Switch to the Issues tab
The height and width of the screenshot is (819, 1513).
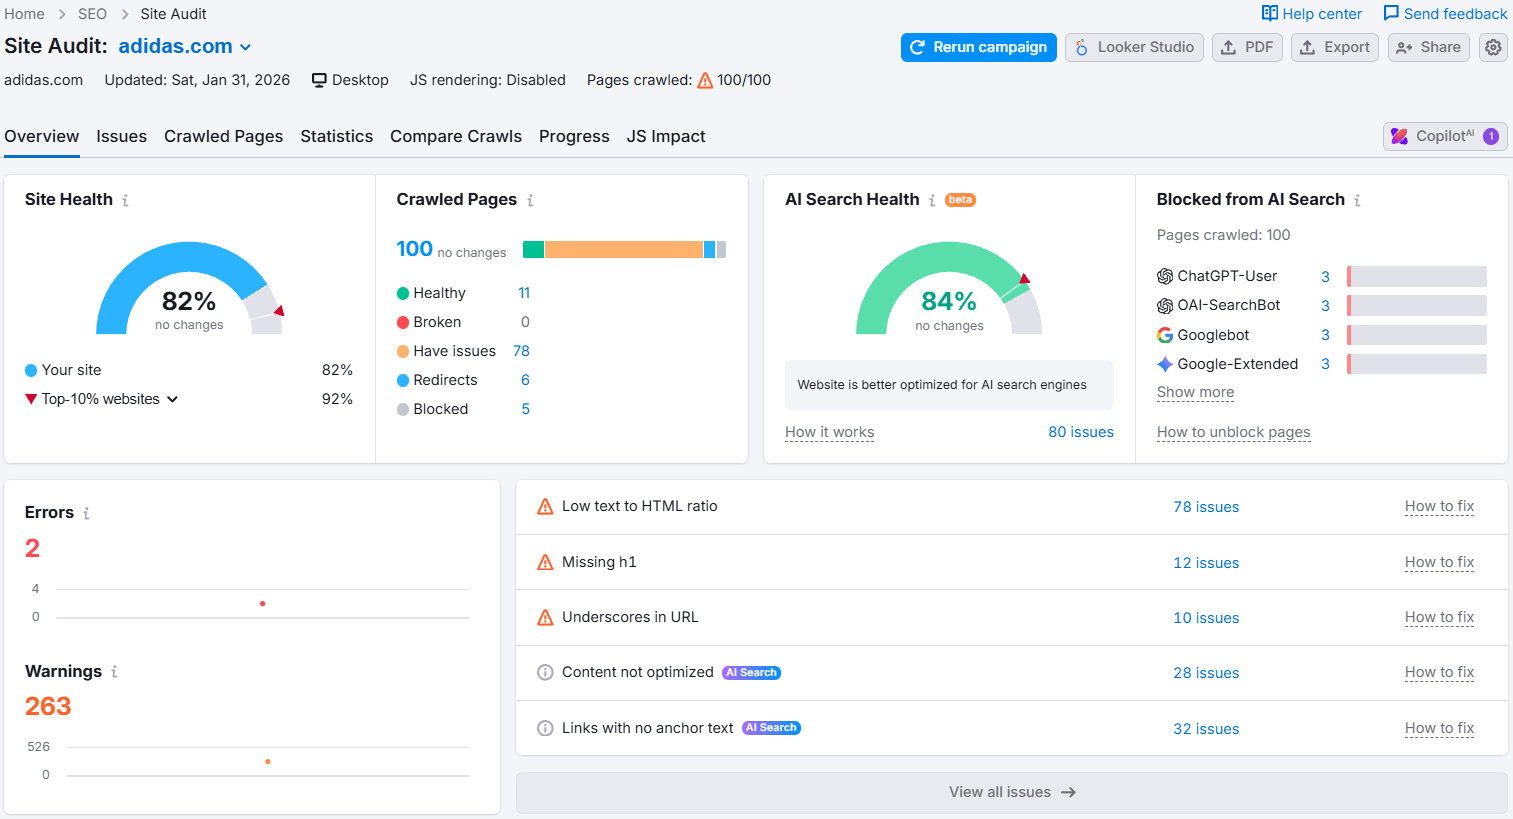click(x=121, y=136)
